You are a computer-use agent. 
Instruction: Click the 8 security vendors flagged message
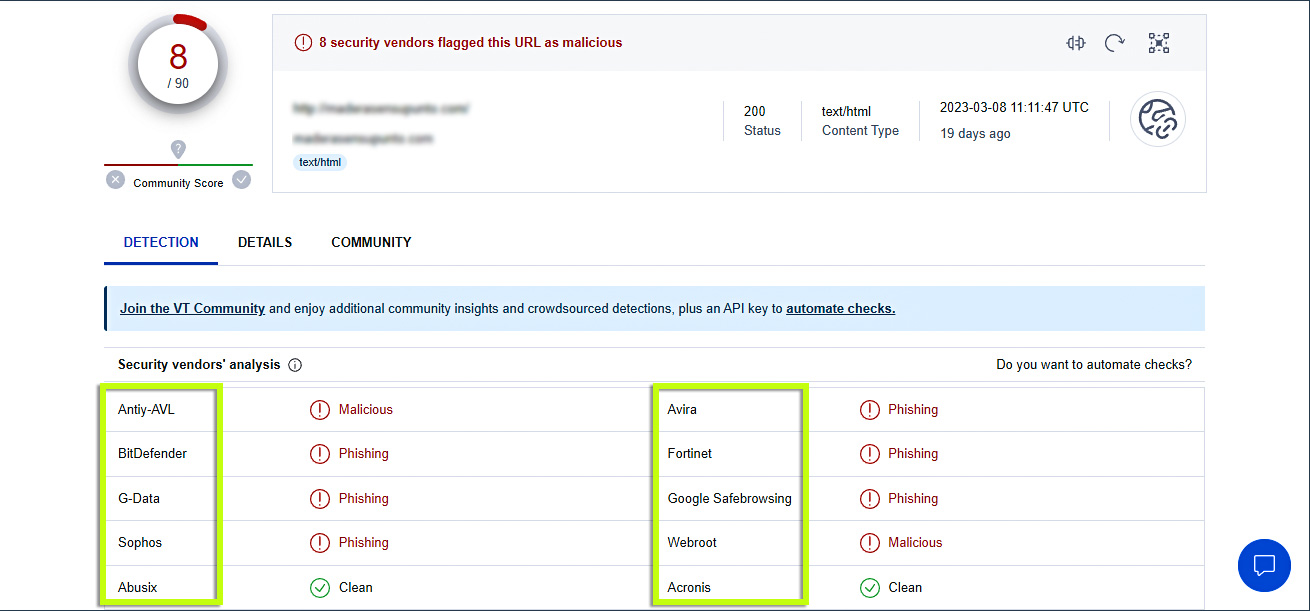pos(471,43)
